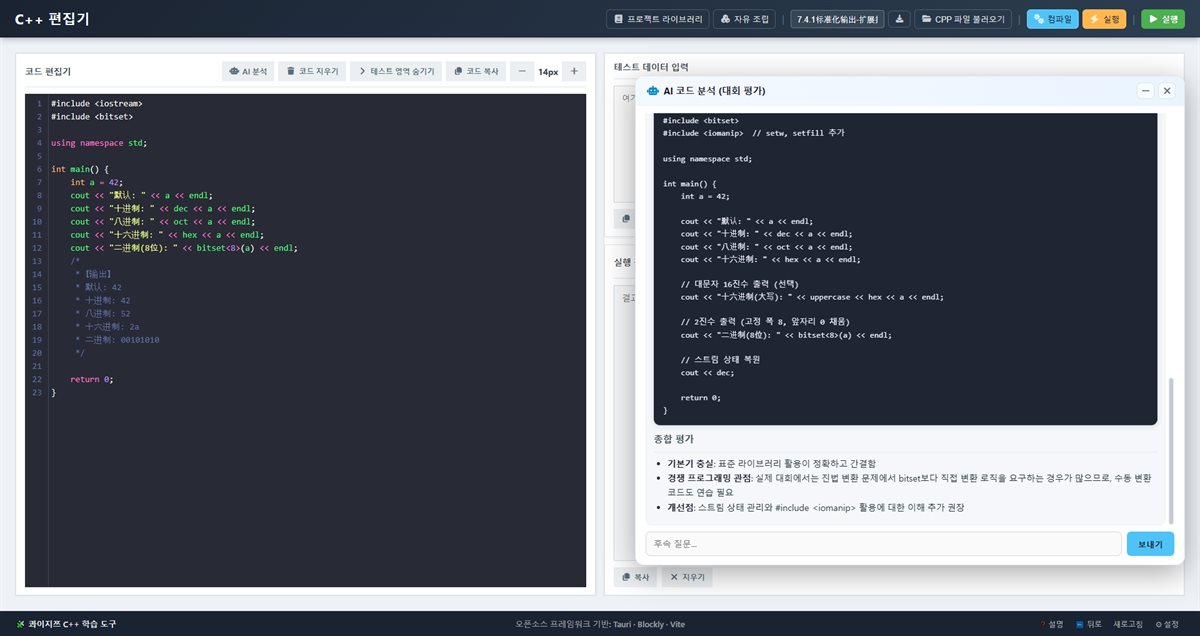Click CPP 파일 불러오기 folder button
1200x636 pixels.
click(963, 19)
